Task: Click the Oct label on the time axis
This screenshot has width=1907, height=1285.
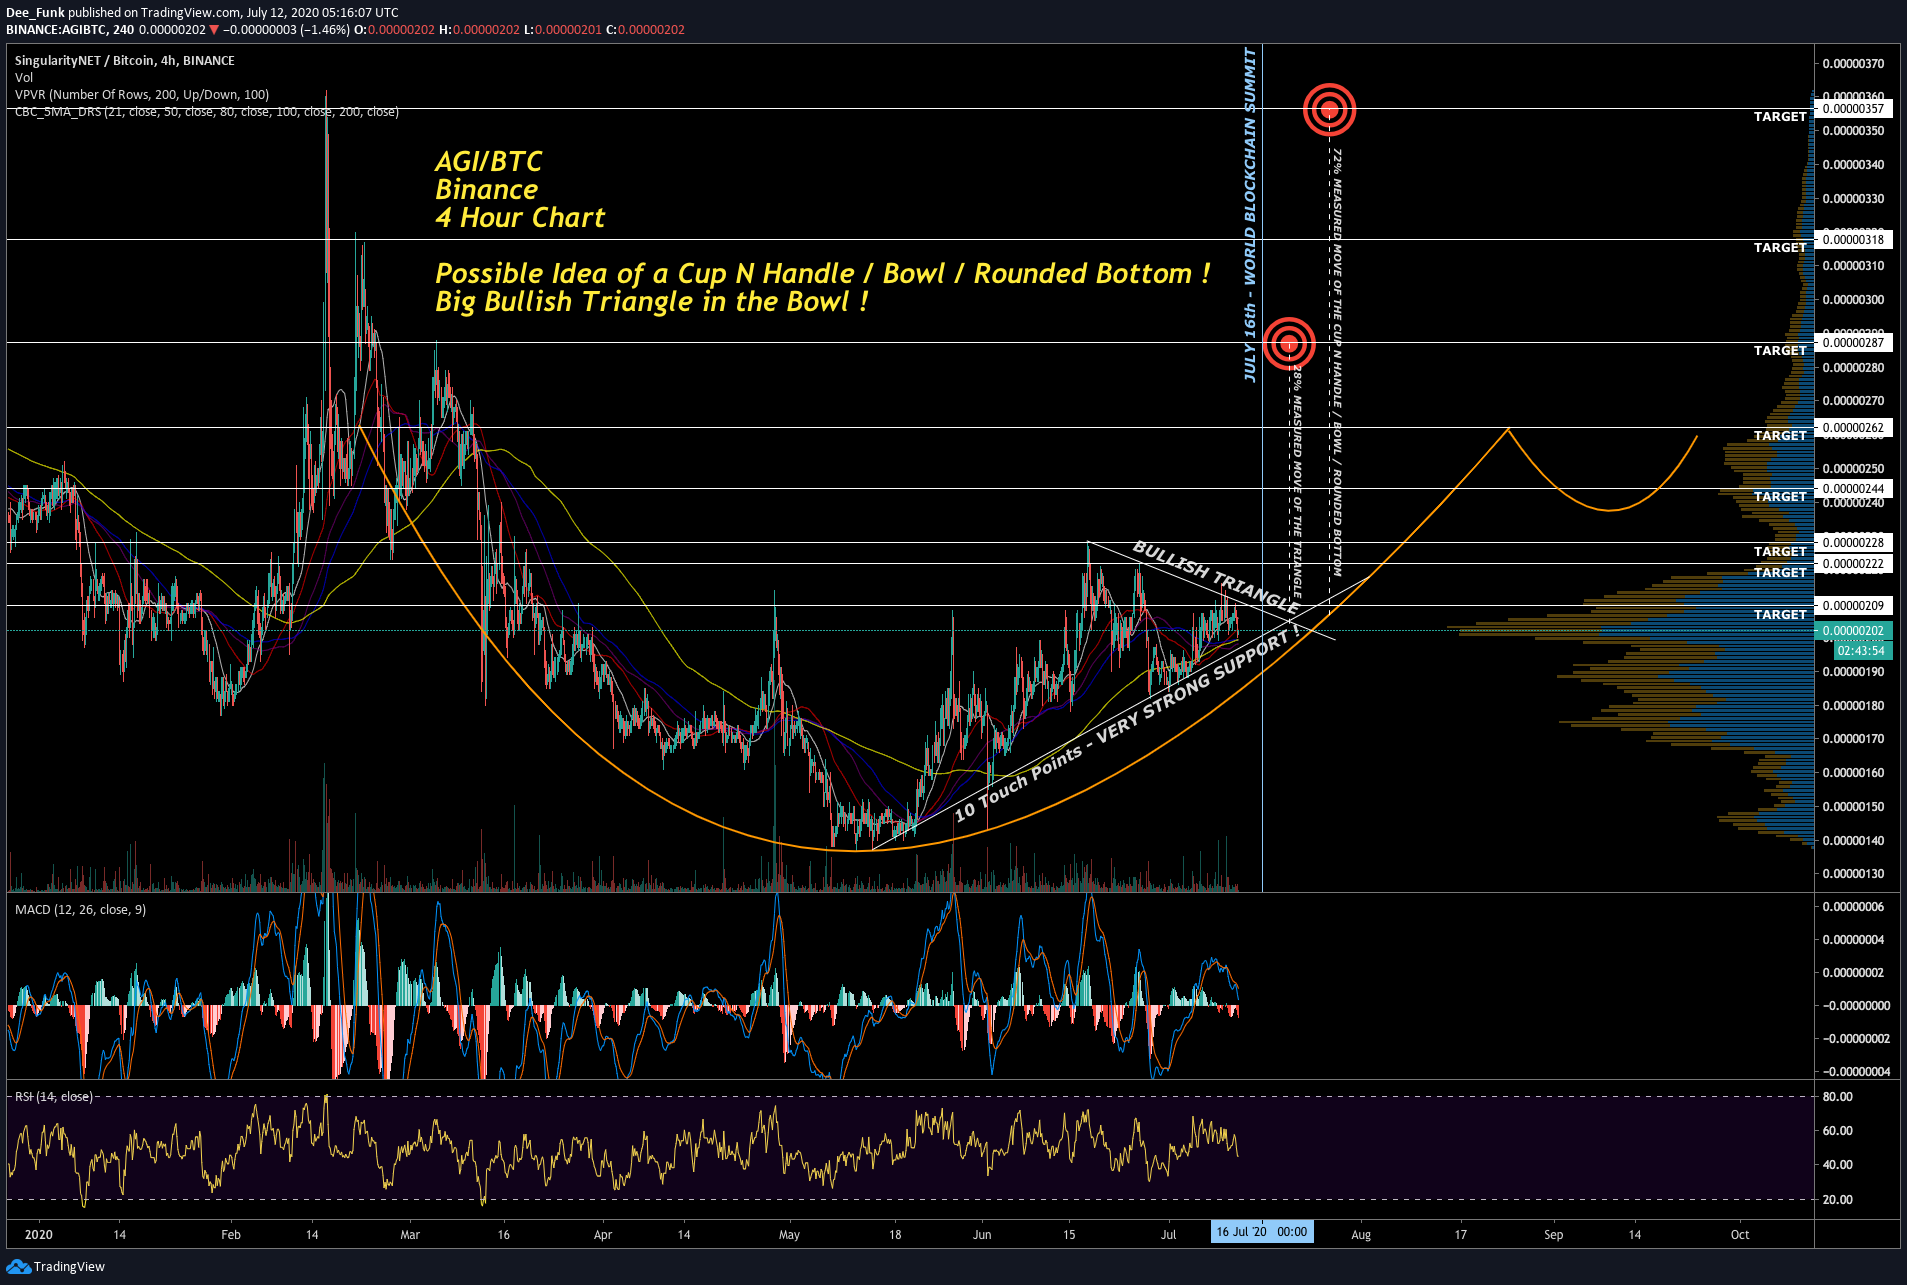Action: coord(1740,1234)
